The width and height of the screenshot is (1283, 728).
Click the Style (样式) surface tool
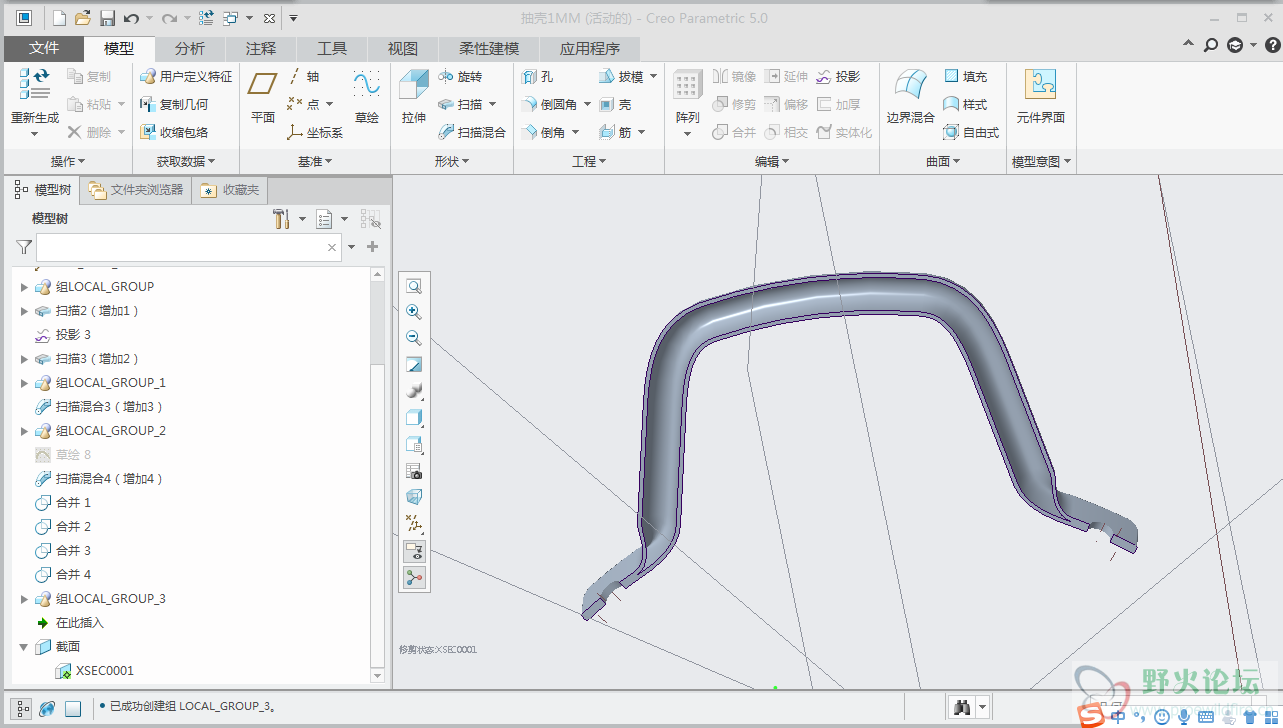(x=965, y=104)
